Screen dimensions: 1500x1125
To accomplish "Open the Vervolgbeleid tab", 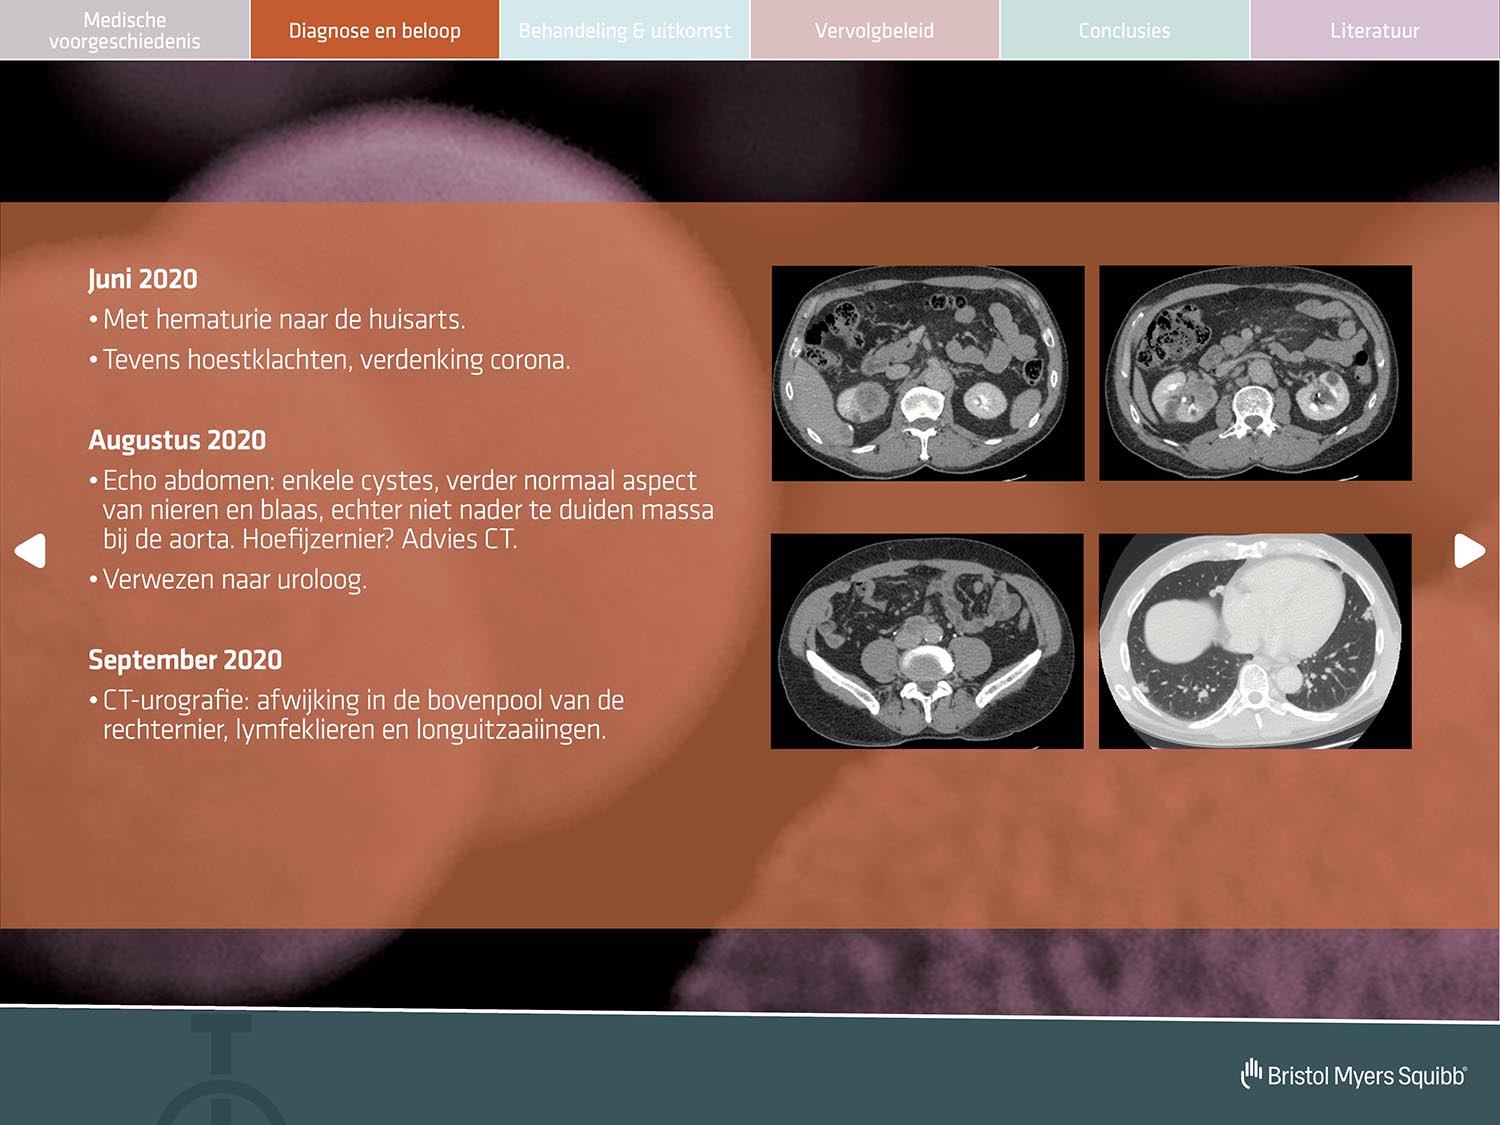I will 875,30.
